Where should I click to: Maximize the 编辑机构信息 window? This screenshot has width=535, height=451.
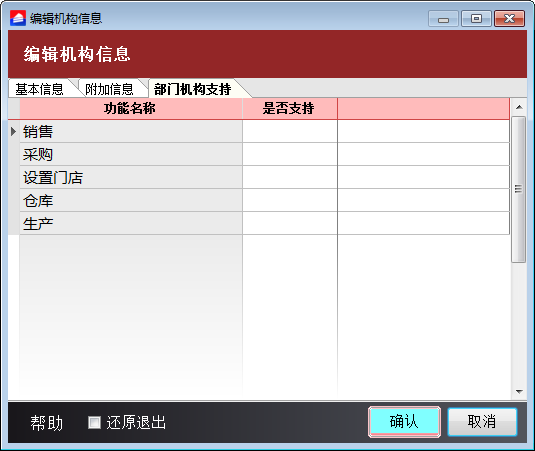tap(476, 19)
